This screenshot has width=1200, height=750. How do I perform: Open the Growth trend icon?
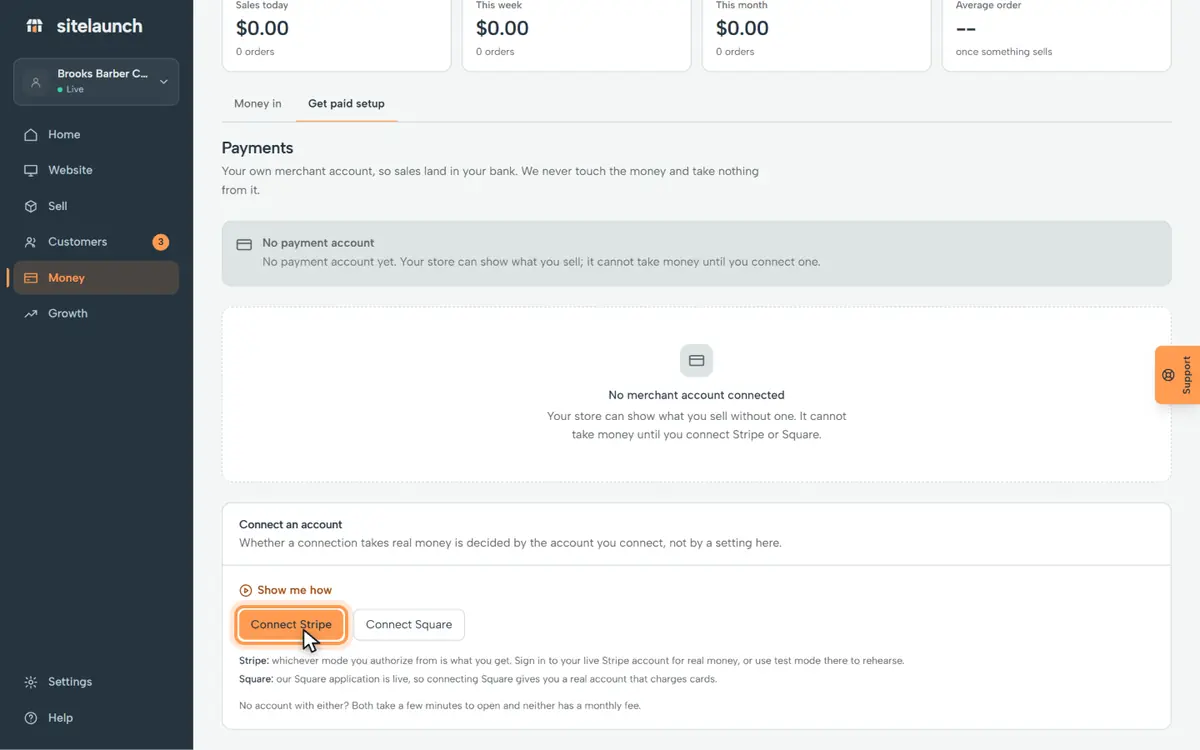pos(31,314)
